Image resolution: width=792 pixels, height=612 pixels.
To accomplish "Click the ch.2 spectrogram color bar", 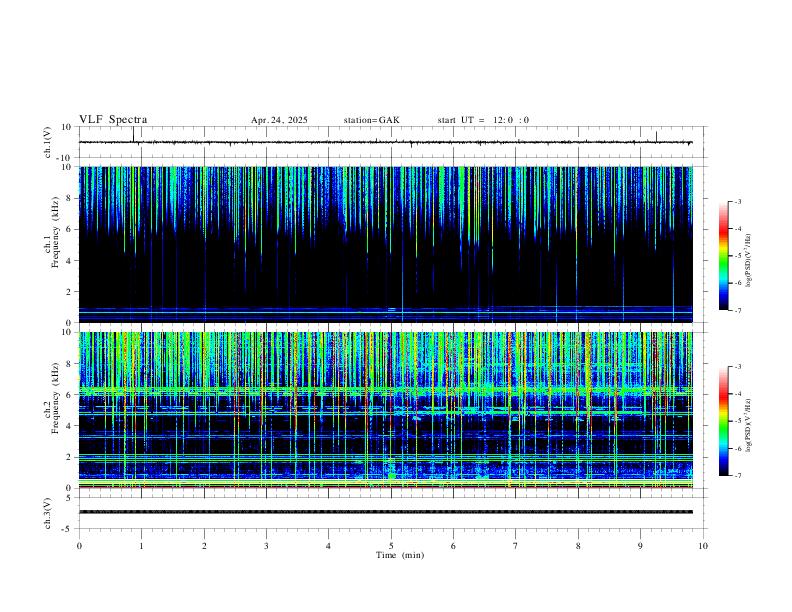I will 723,421.
